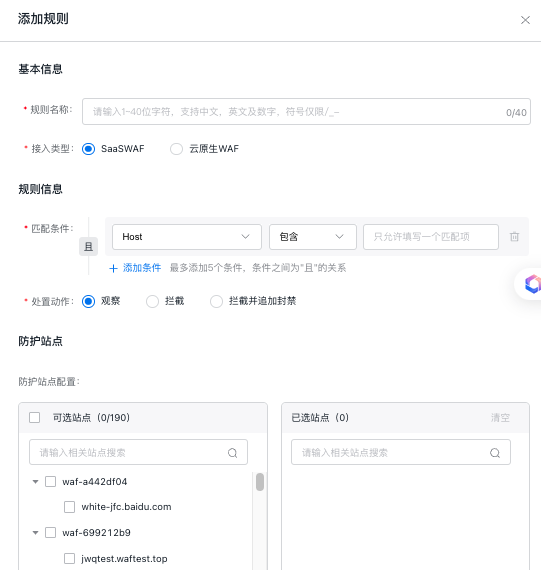Tick the white-jfc.baidu.com site checkbox
Viewport: 541px width, 570px height.
pyautogui.click(x=69, y=507)
